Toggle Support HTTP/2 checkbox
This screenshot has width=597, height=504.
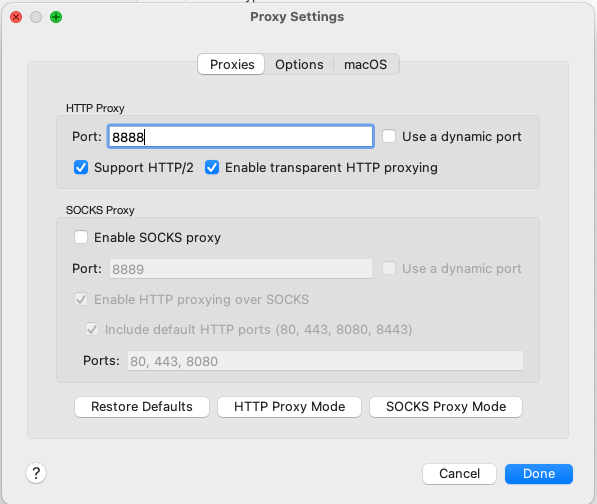[81, 167]
